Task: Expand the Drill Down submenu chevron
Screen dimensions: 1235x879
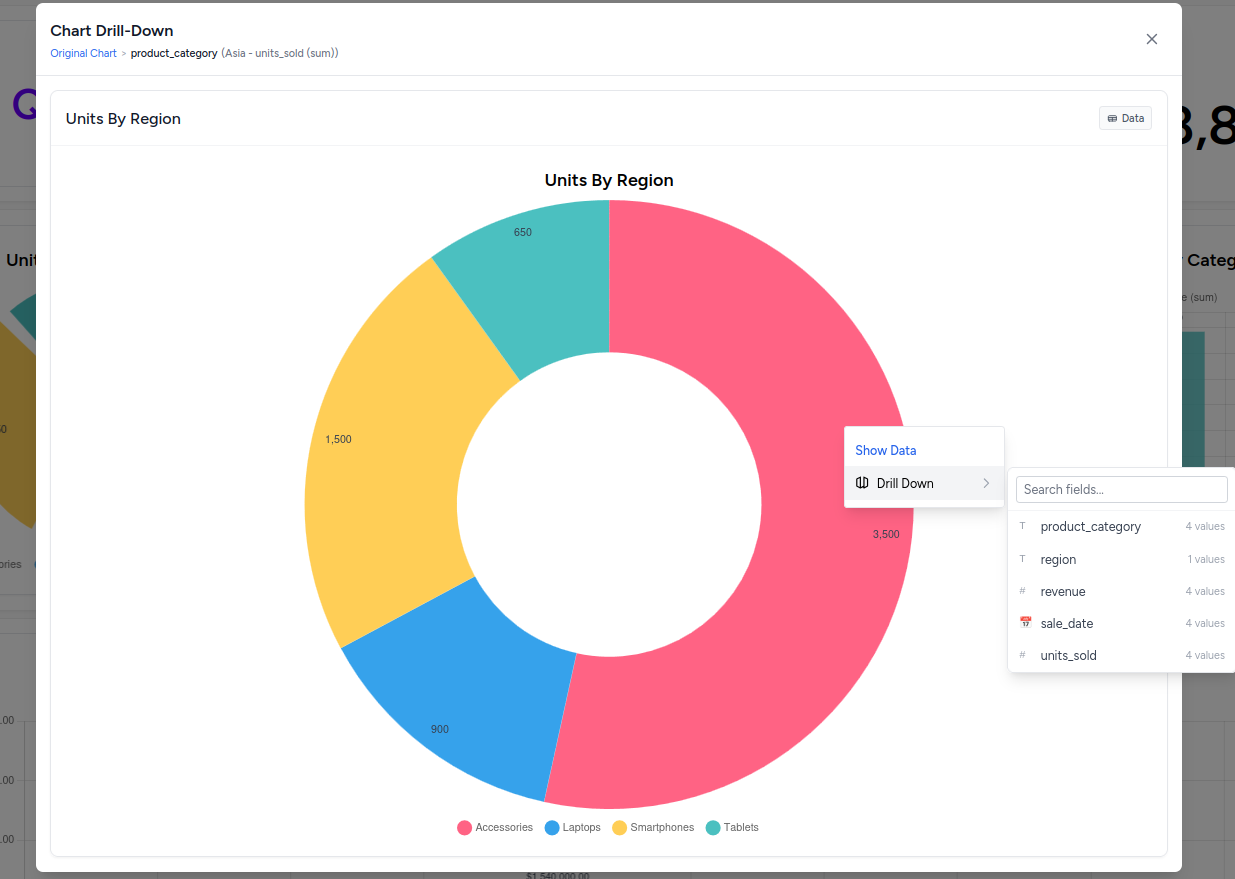Action: pyautogui.click(x=986, y=483)
